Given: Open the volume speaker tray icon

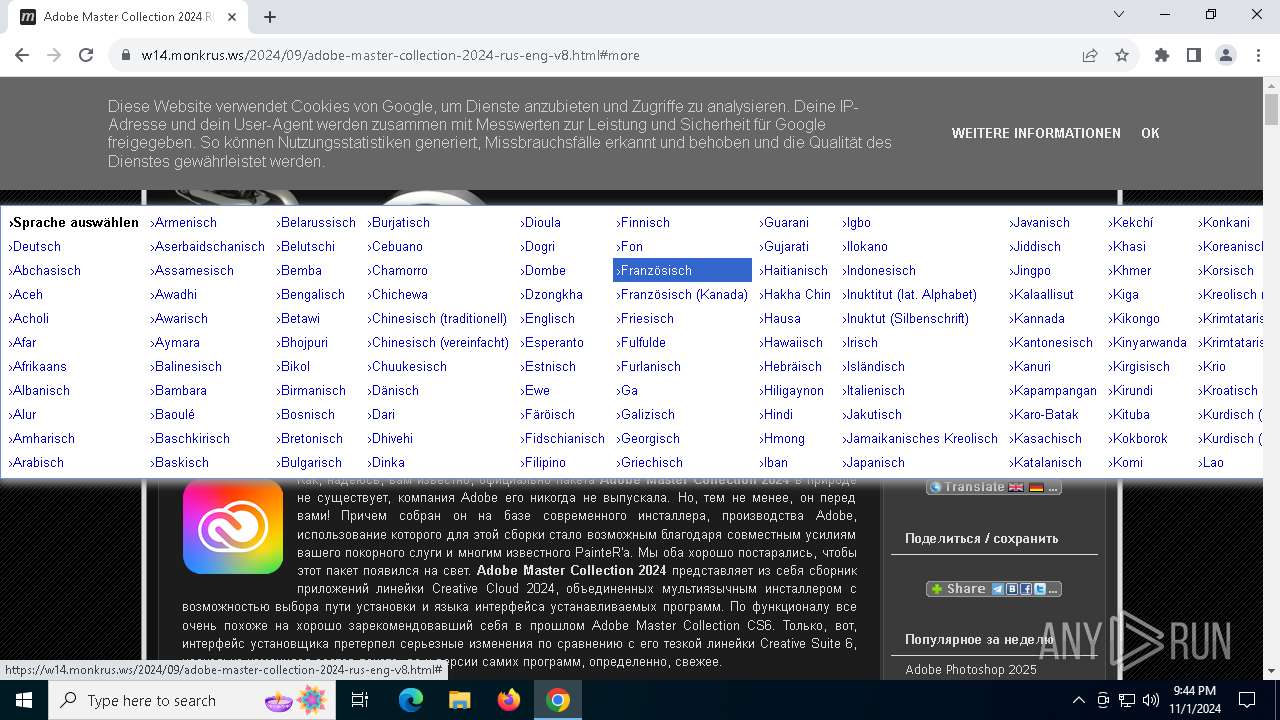Looking at the screenshot, I should point(1150,700).
